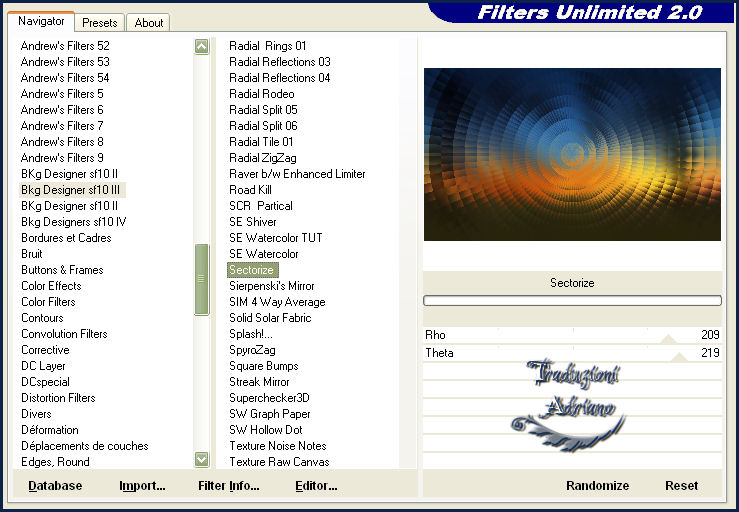The width and height of the screenshot is (739, 512).
Task: Select Distortion Filters category
Action: click(x=58, y=398)
